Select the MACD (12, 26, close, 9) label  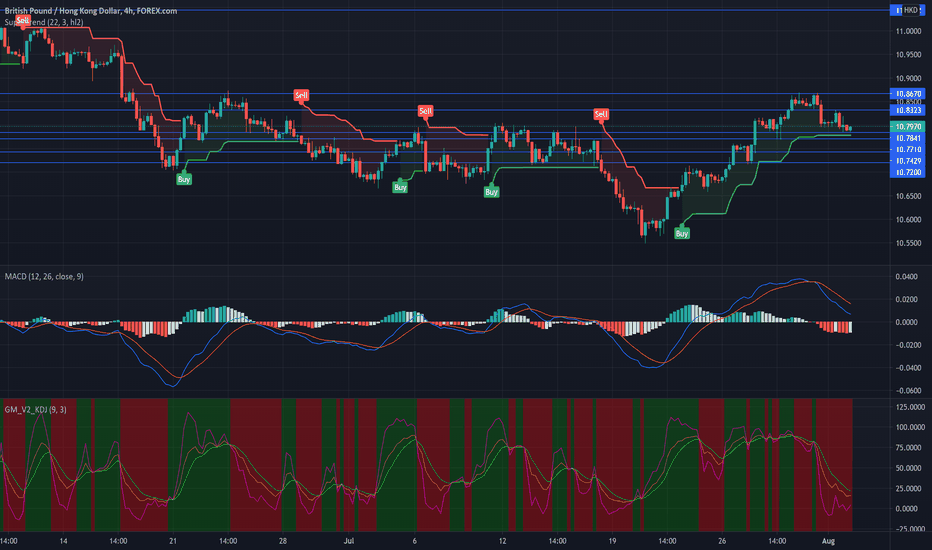[44, 276]
